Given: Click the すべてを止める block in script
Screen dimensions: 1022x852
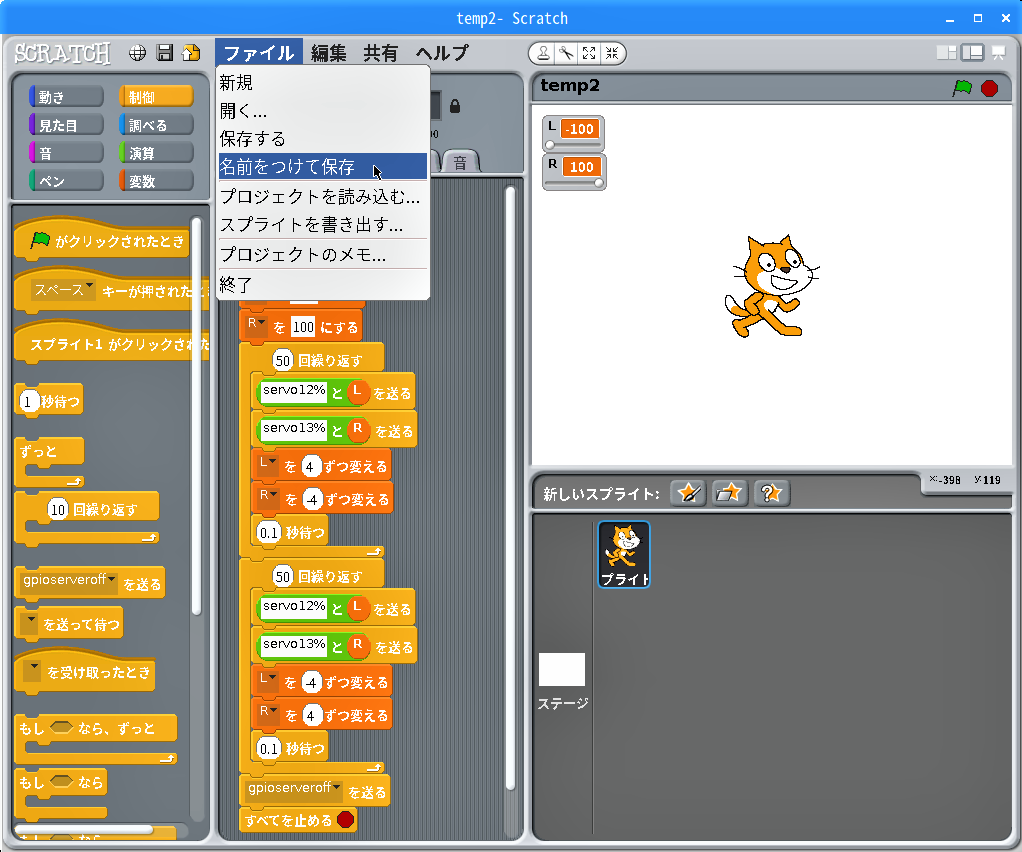Looking at the screenshot, I should (299, 820).
